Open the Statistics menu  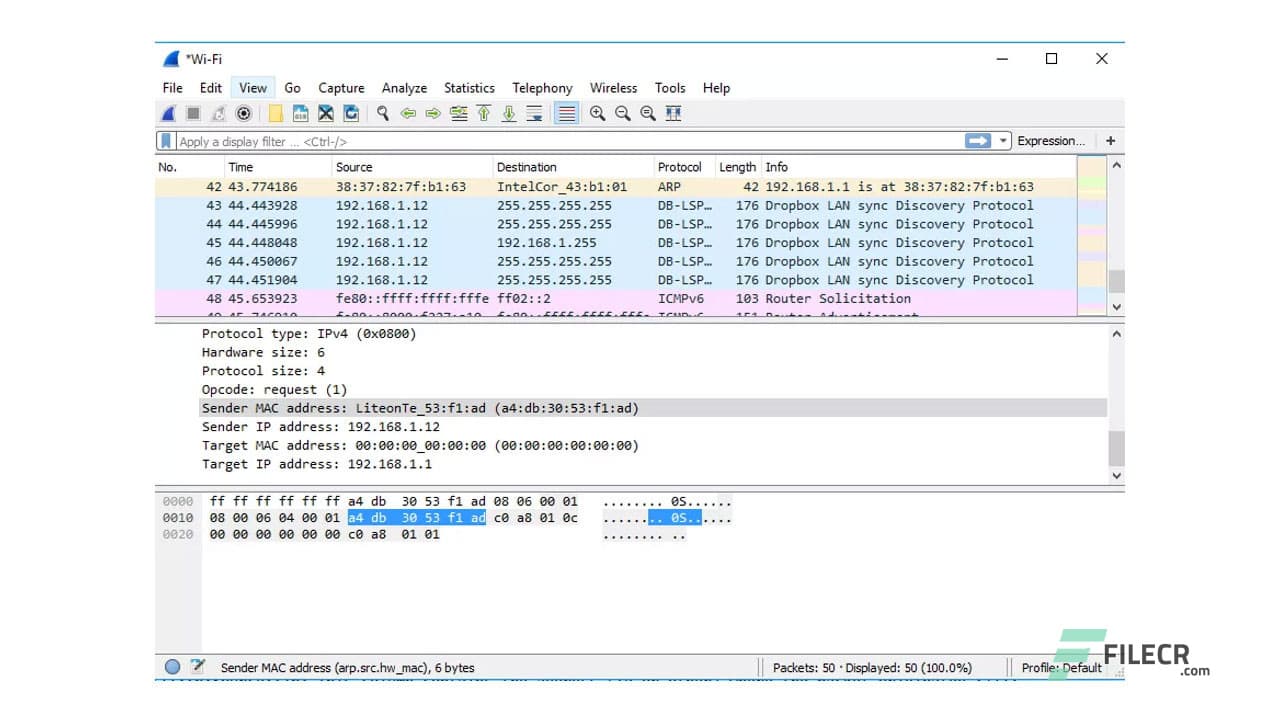point(469,88)
